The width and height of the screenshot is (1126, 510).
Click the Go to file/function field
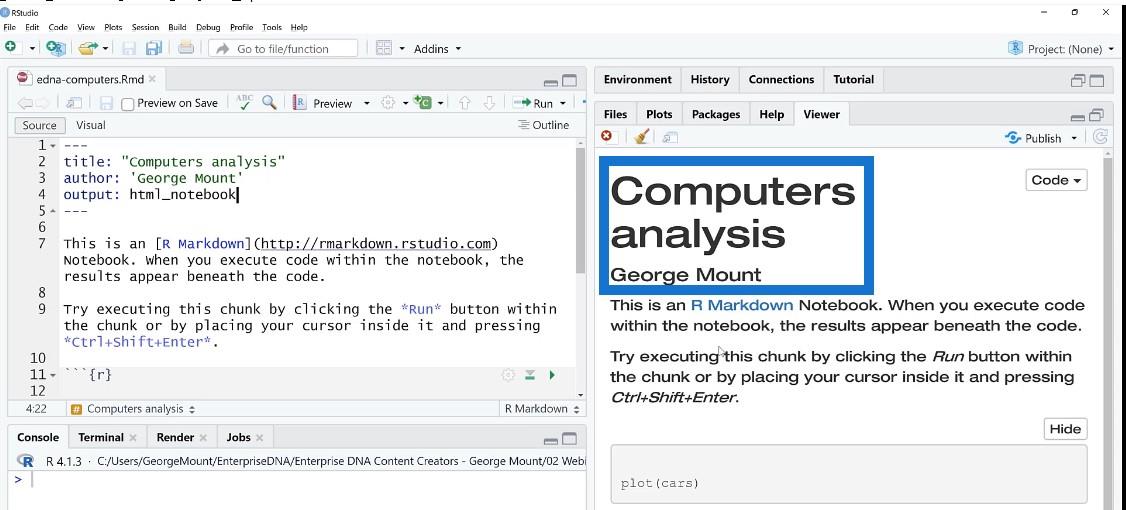click(283, 48)
